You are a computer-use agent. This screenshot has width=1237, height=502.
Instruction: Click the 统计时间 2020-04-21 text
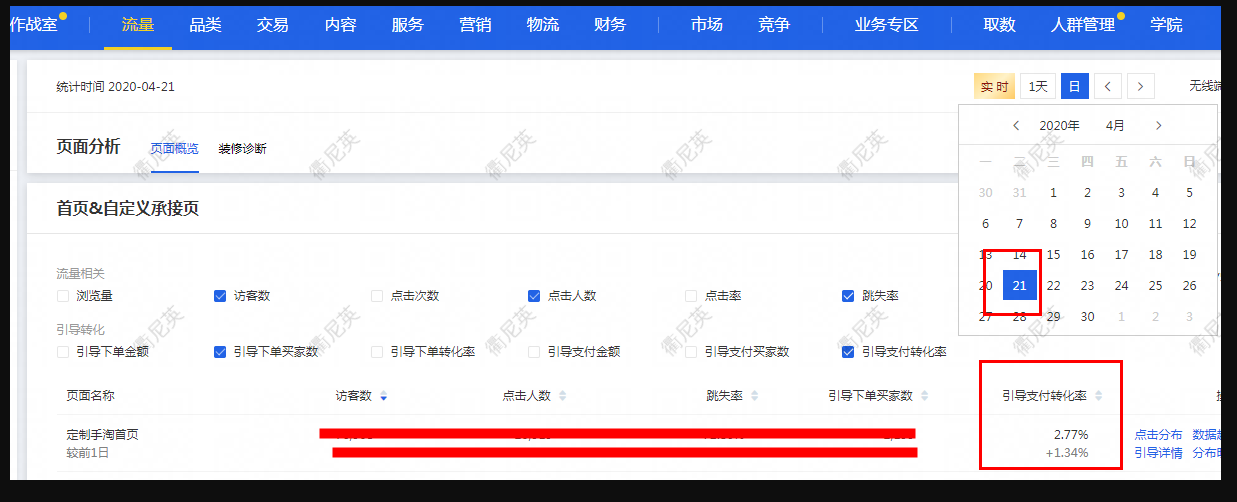coord(116,87)
